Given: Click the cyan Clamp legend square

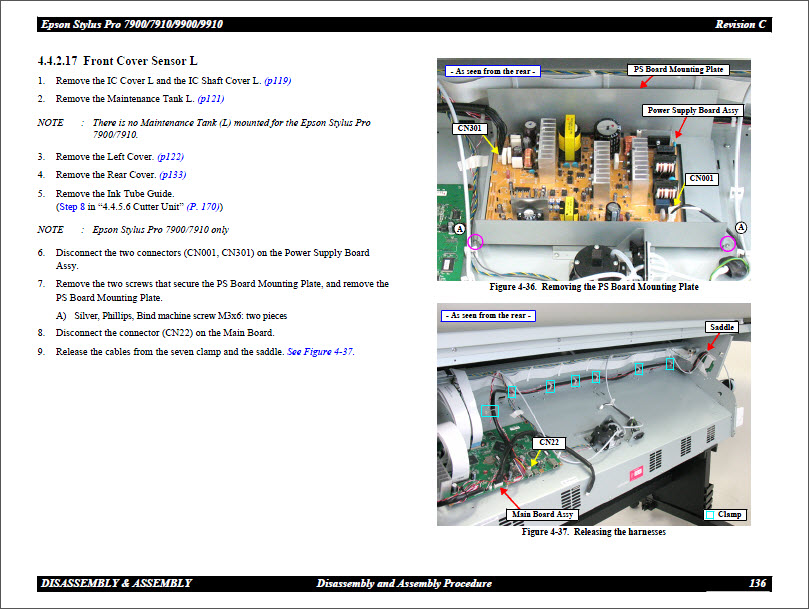Looking at the screenshot, I should click(x=709, y=514).
